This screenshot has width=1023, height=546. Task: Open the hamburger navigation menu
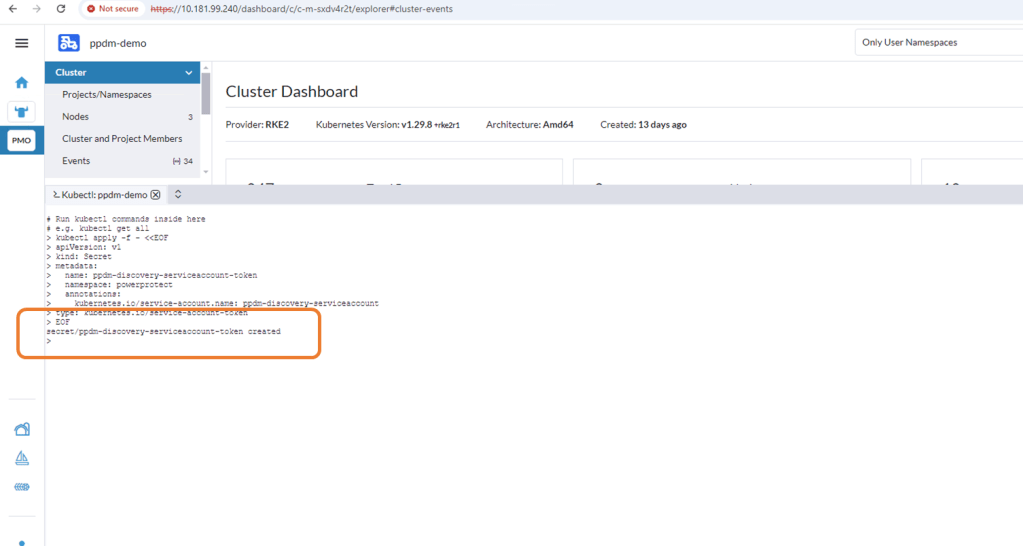click(21, 43)
